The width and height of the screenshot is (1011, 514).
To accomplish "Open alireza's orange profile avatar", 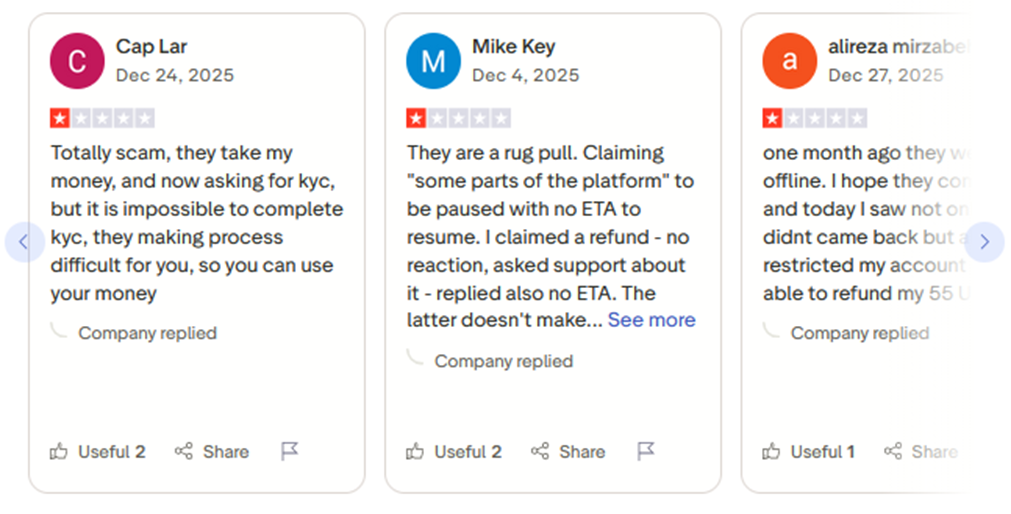I will [789, 60].
